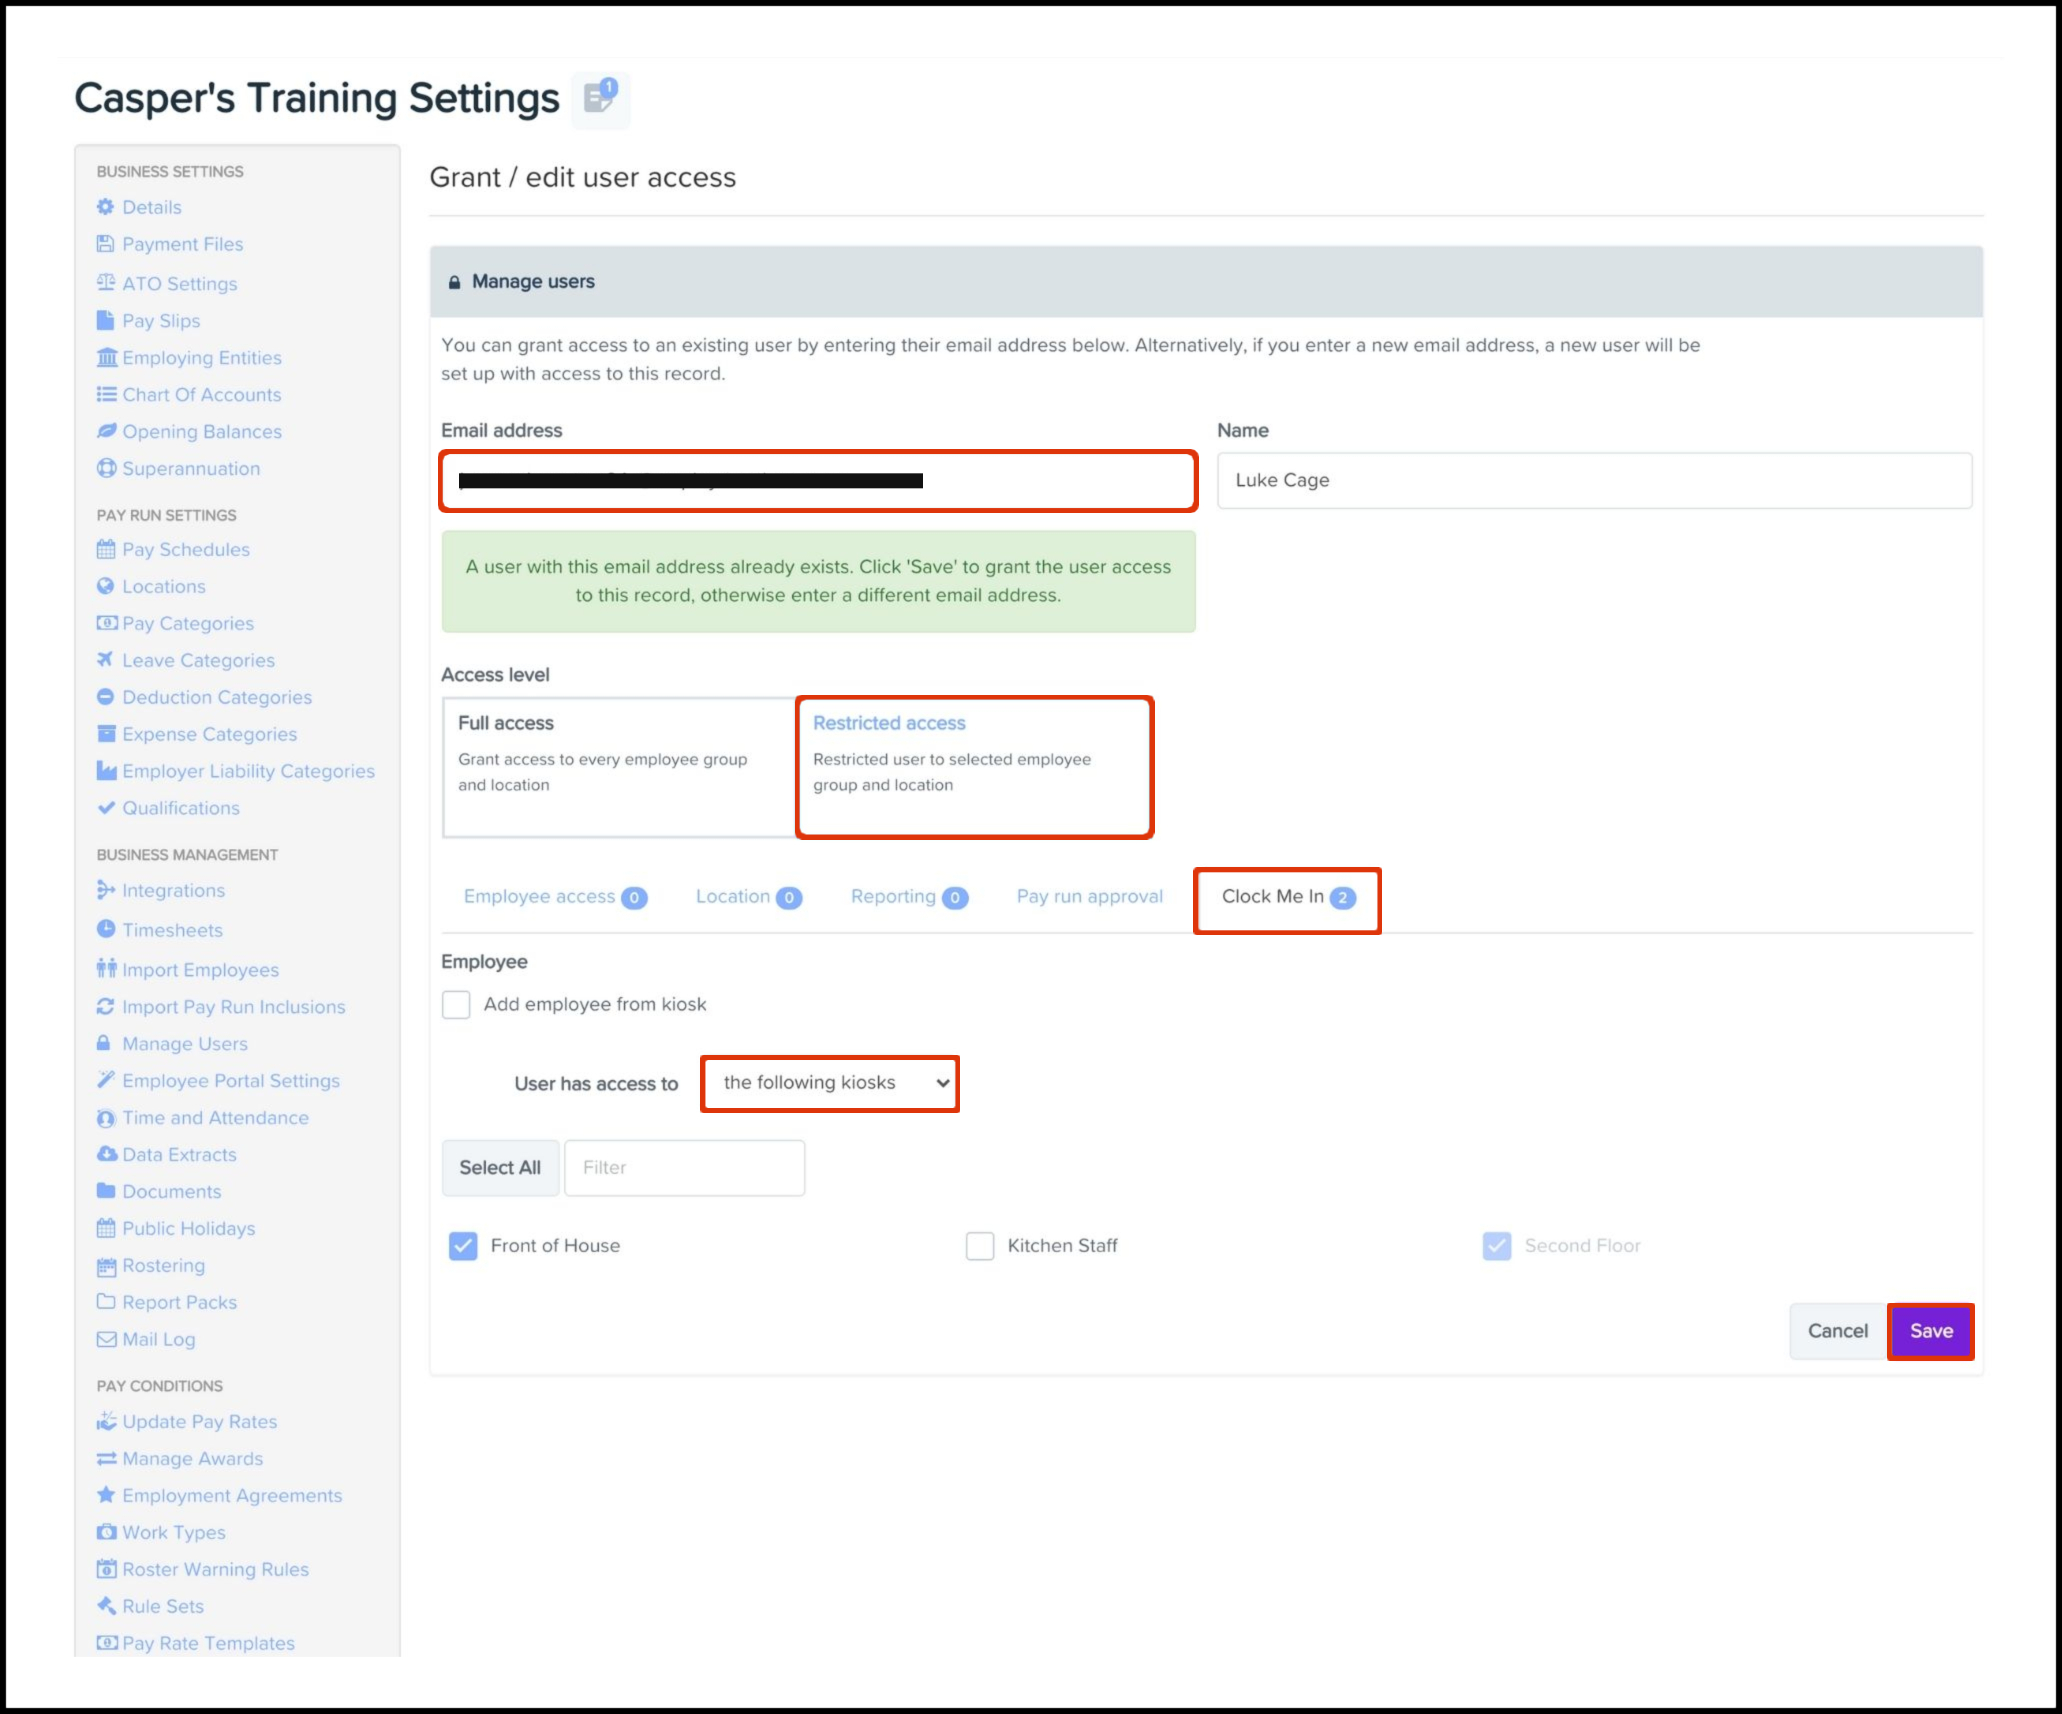Image resolution: width=2062 pixels, height=1714 pixels.
Task: Check the Kitchen Staff kiosk checkbox
Action: pos(980,1245)
